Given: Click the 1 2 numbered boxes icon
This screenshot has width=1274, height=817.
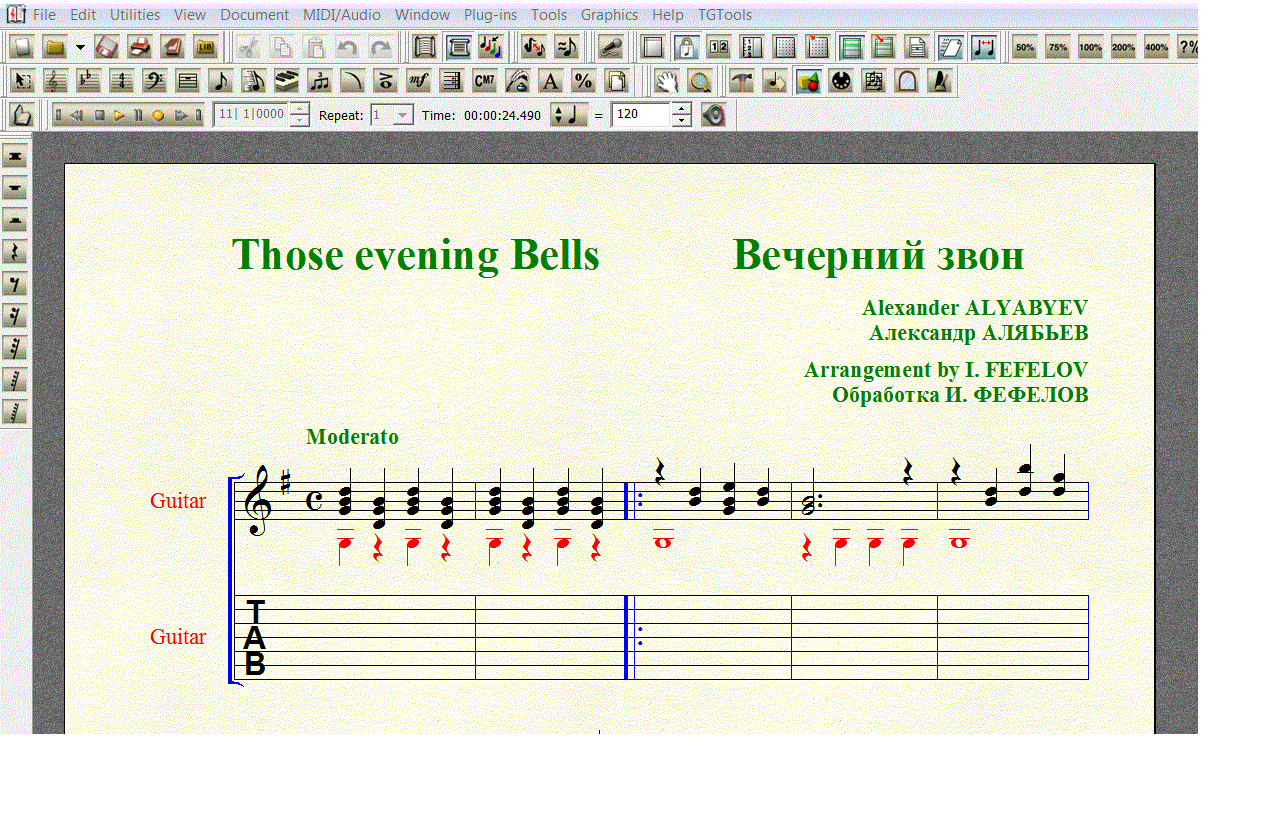Looking at the screenshot, I should (718, 47).
